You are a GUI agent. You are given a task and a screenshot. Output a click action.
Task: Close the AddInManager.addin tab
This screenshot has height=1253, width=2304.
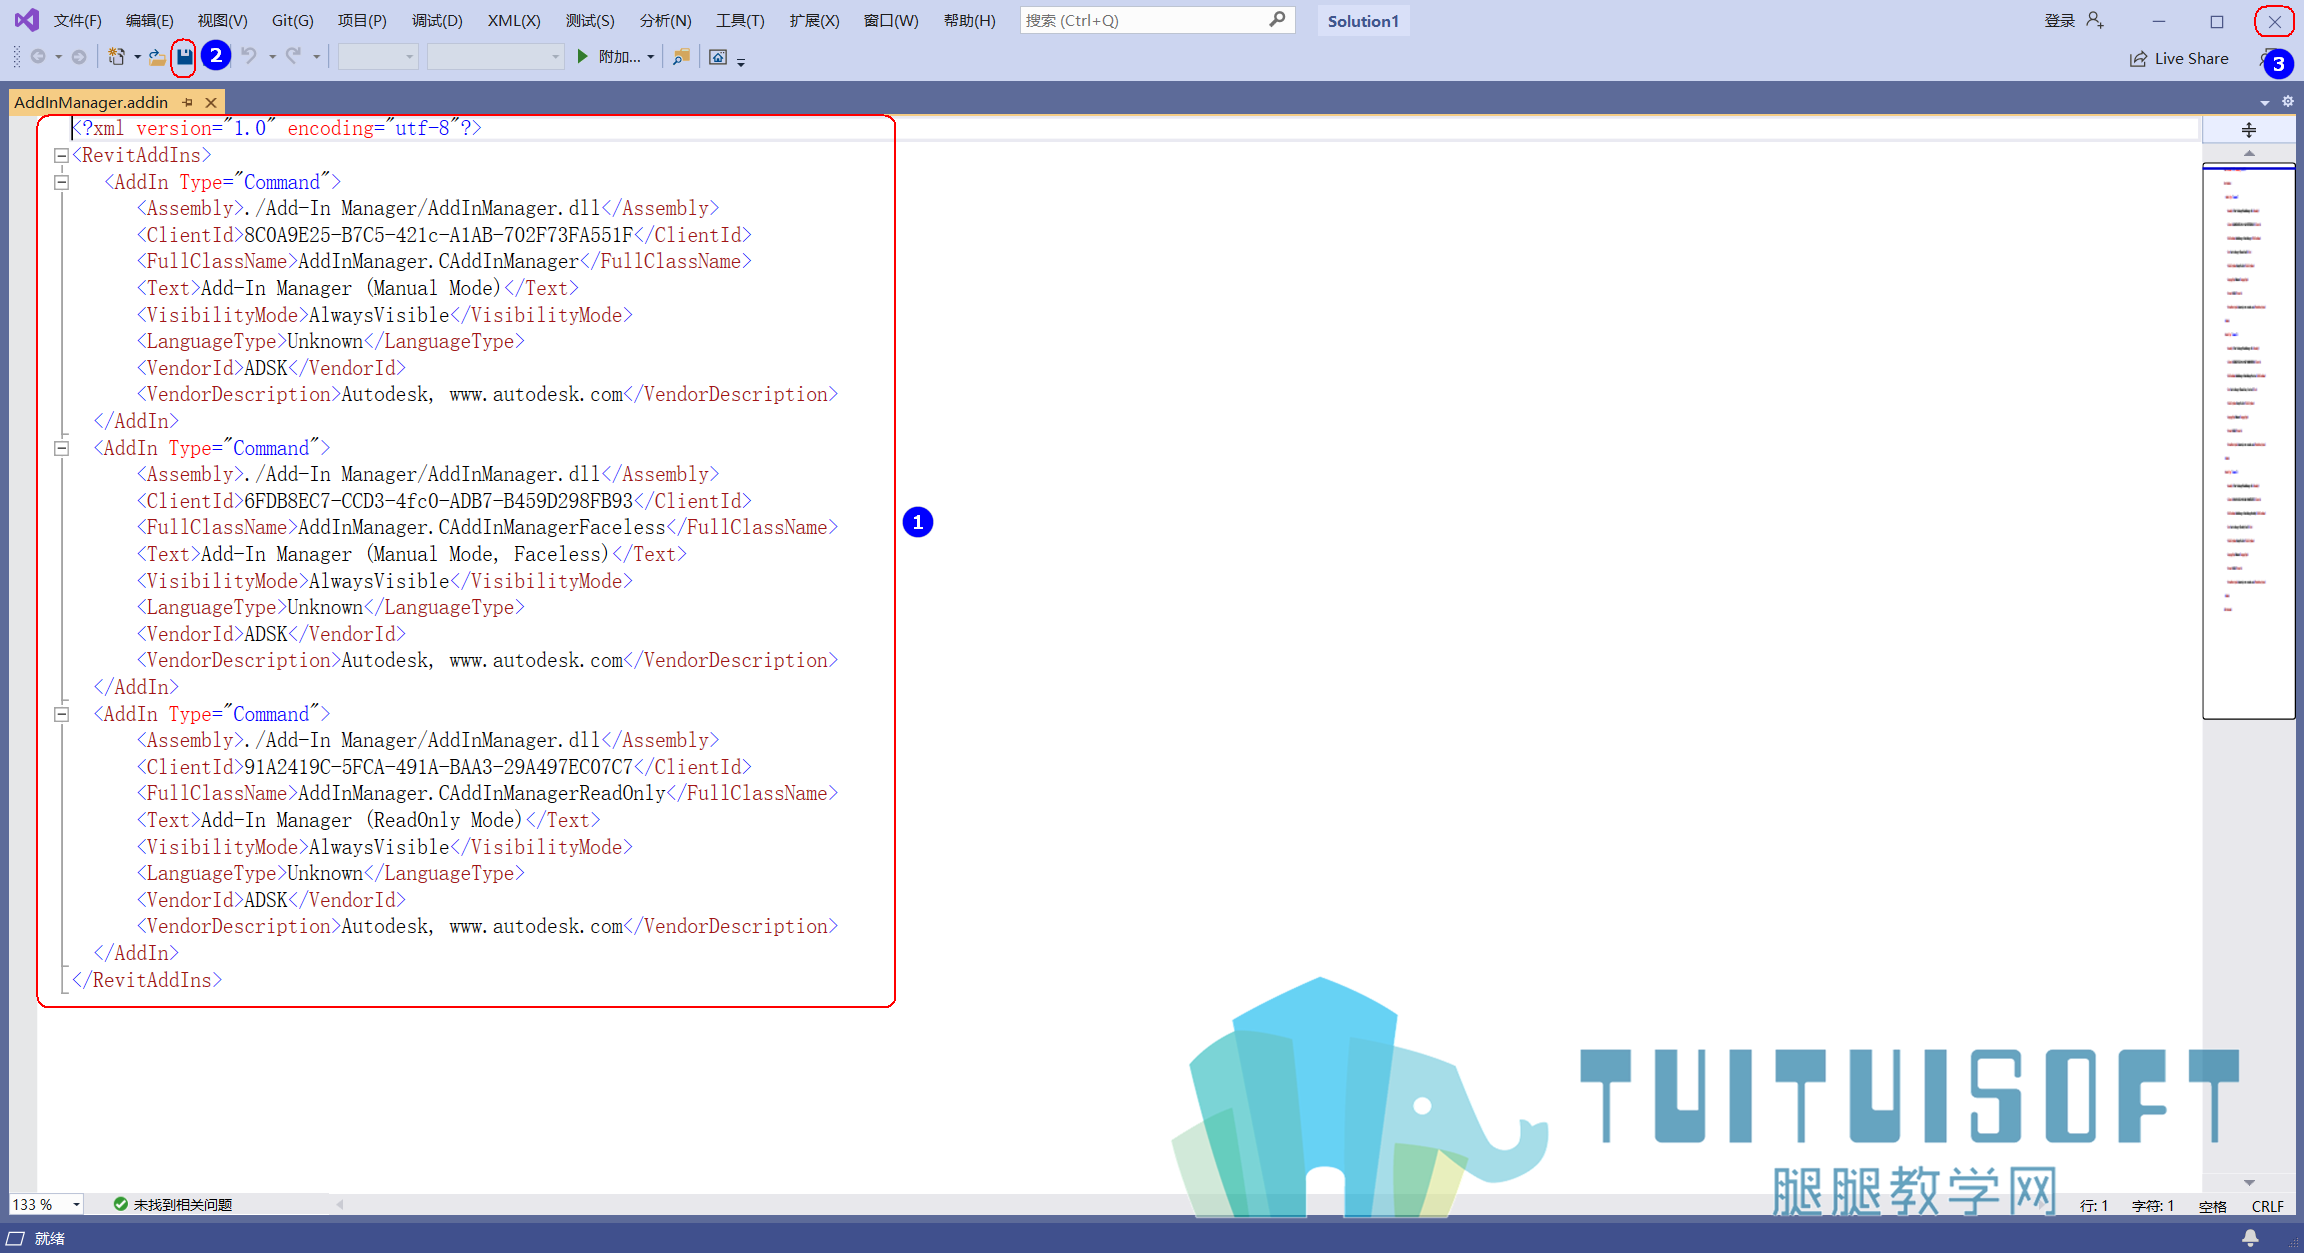pyautogui.click(x=211, y=102)
